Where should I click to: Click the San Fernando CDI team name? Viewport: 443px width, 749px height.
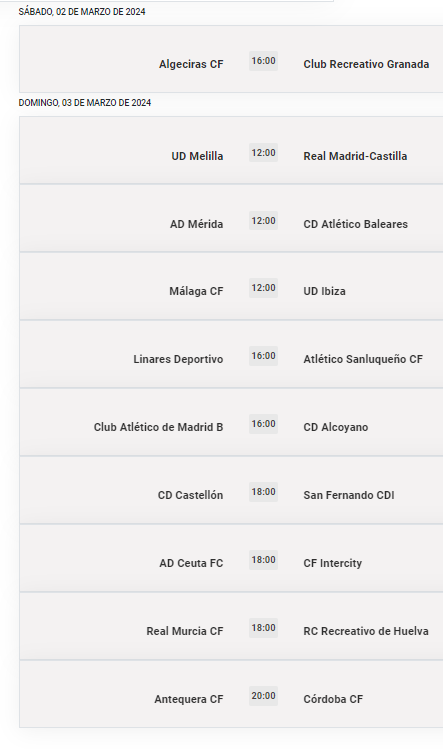pyautogui.click(x=349, y=495)
